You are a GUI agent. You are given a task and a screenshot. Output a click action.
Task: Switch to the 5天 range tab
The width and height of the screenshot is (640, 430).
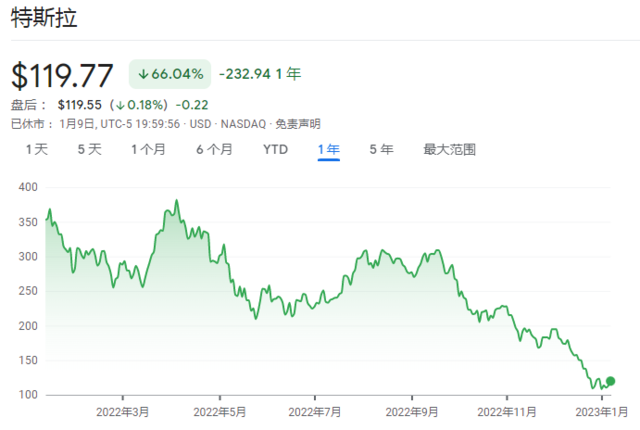click(x=89, y=149)
